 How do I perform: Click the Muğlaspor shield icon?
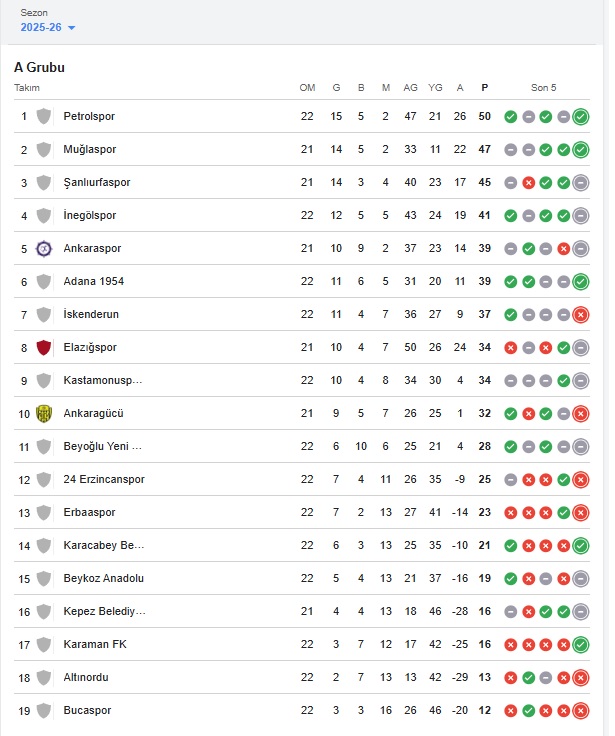coord(43,150)
